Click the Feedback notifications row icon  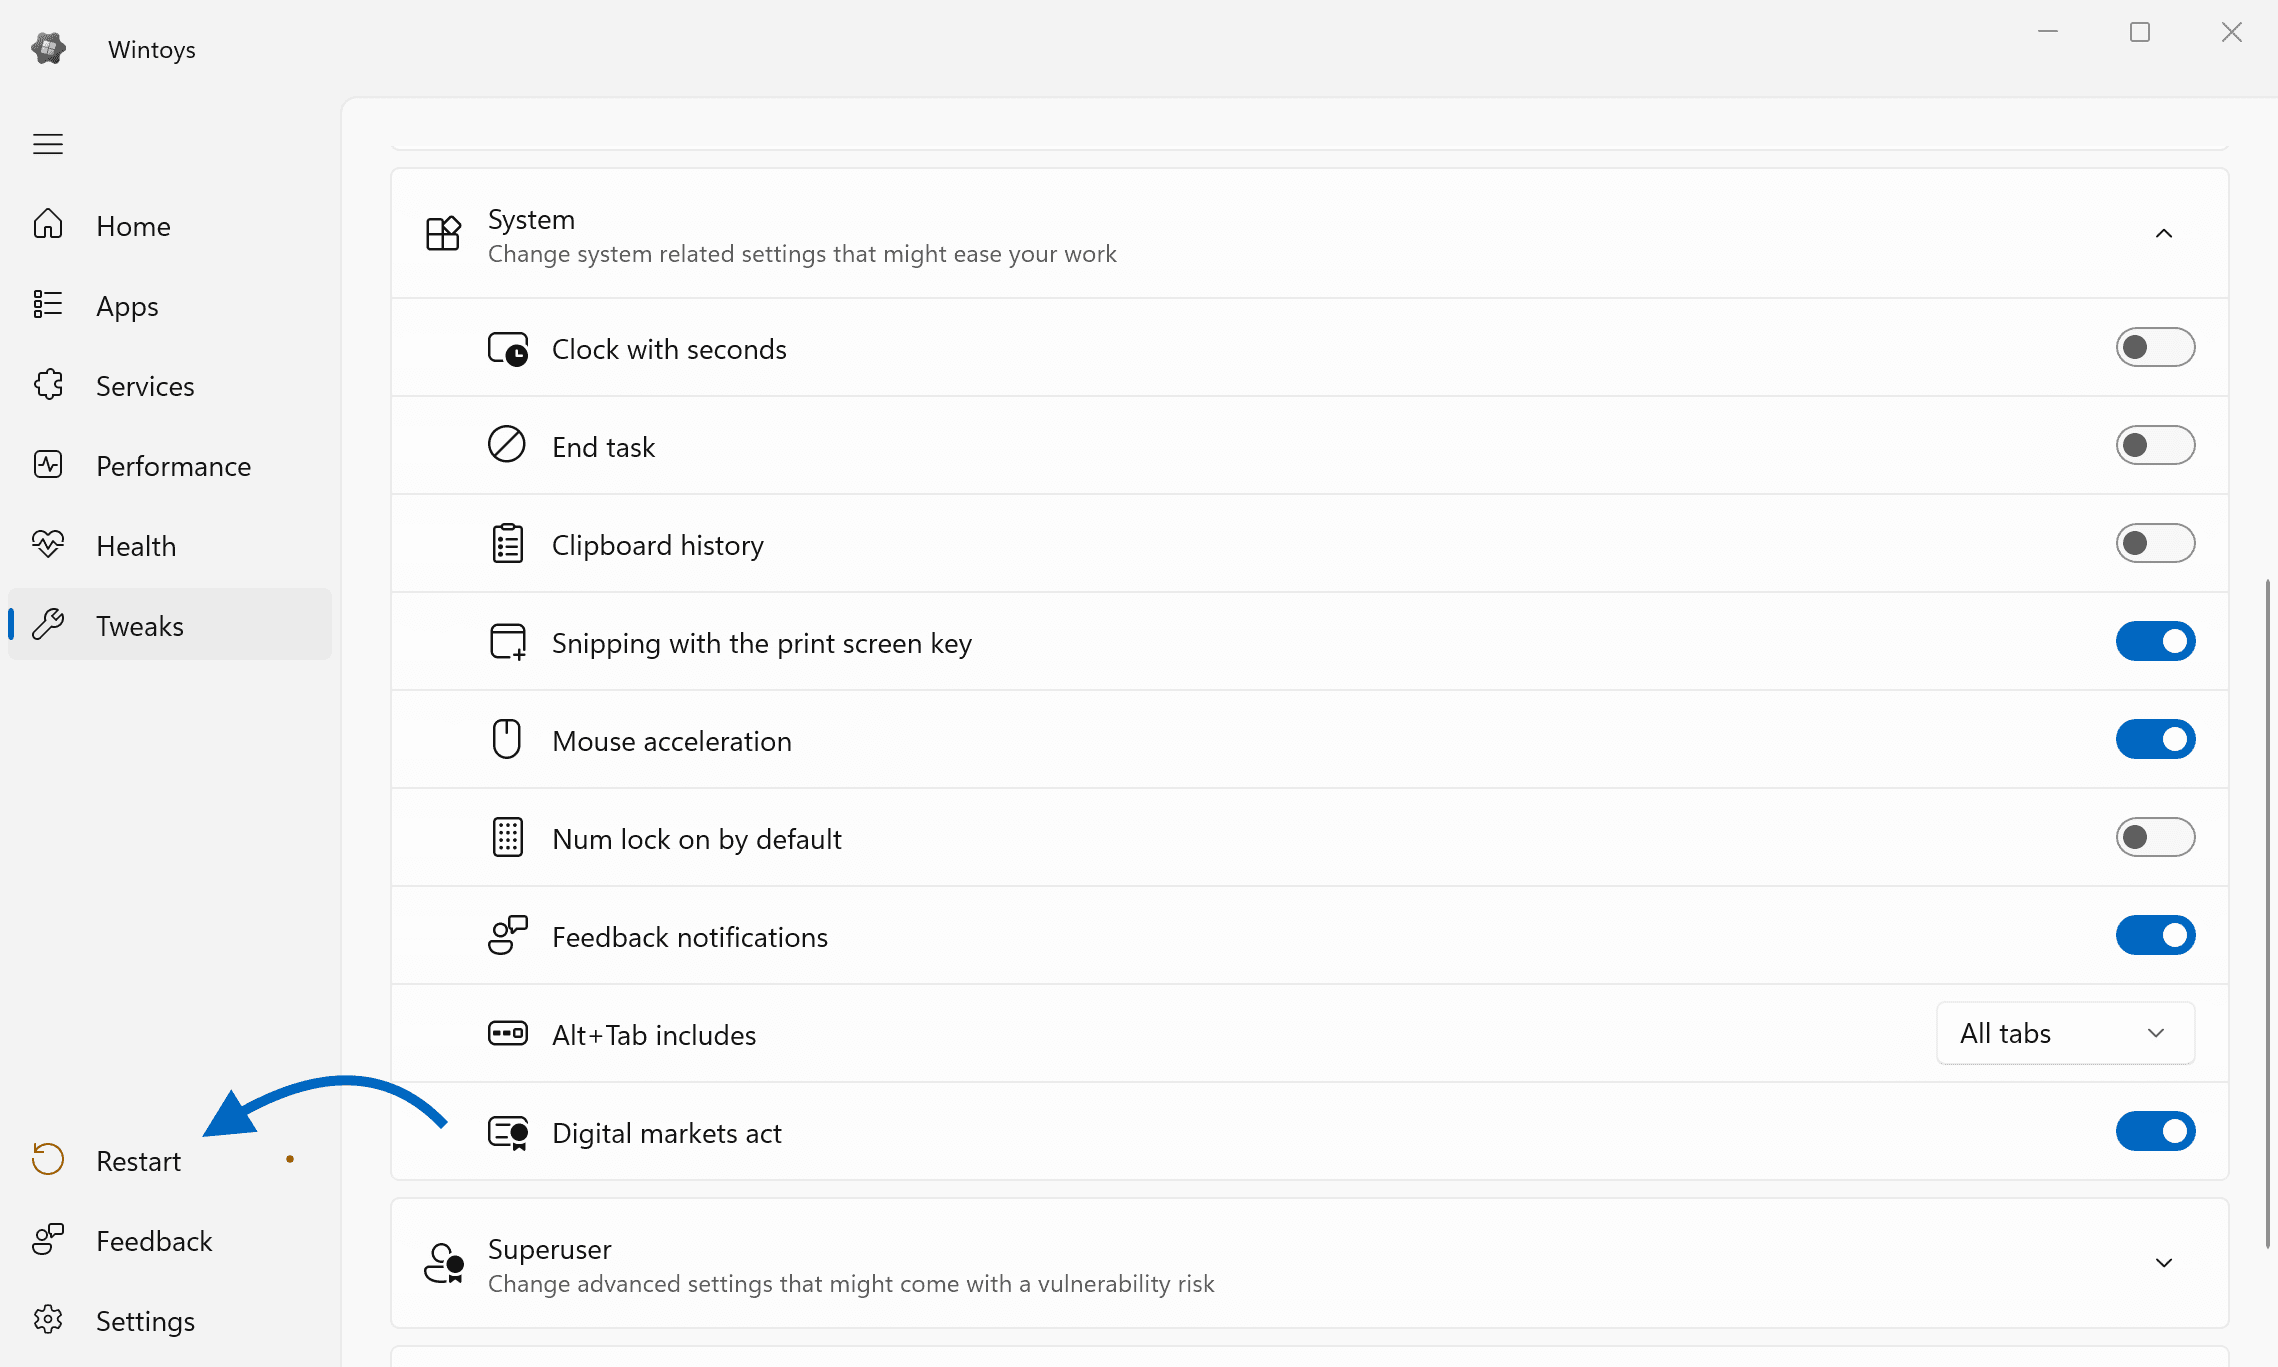[508, 935]
